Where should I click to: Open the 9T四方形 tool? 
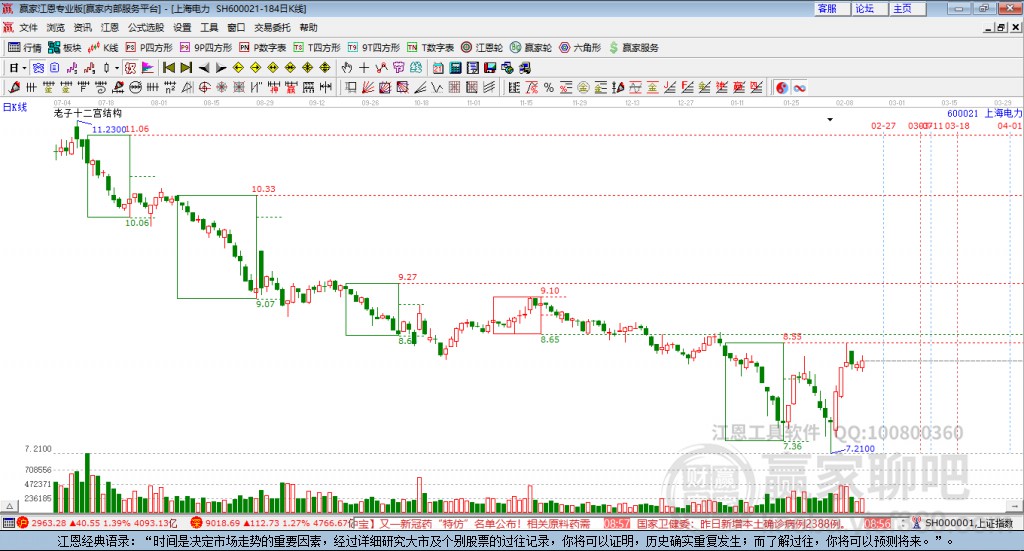point(374,48)
